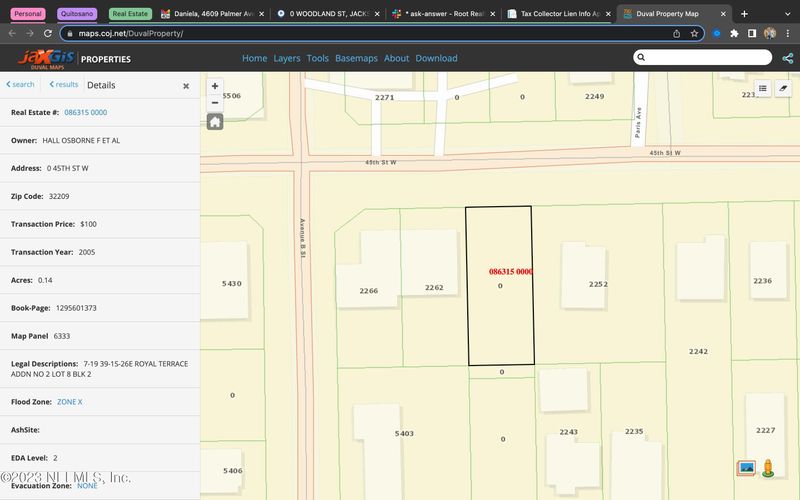The width and height of the screenshot is (800, 500).
Task: Go back to search panel
Action: [20, 85]
